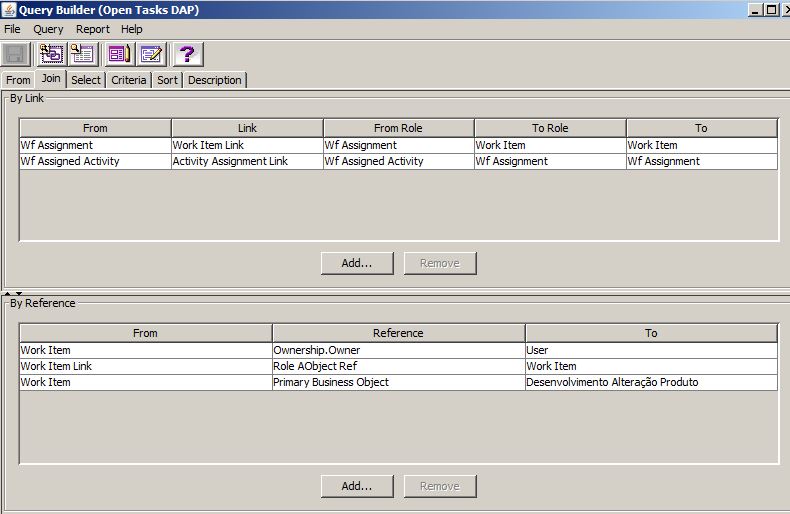Select Work Item in the Ownership.Owner row
Screen dimensions: 790x514
[146, 350]
